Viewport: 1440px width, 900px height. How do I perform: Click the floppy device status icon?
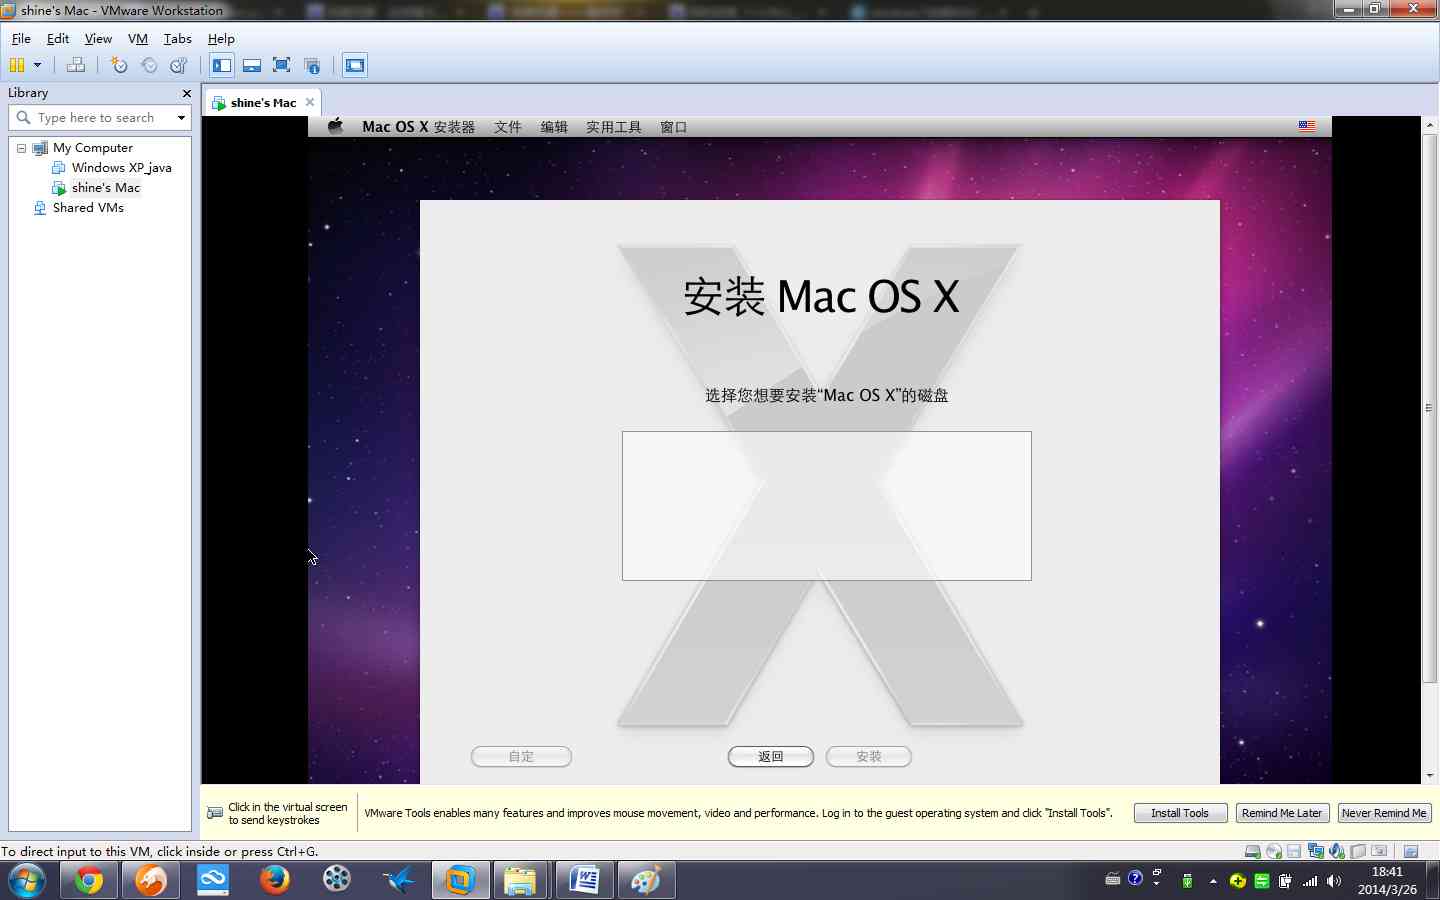[1294, 851]
